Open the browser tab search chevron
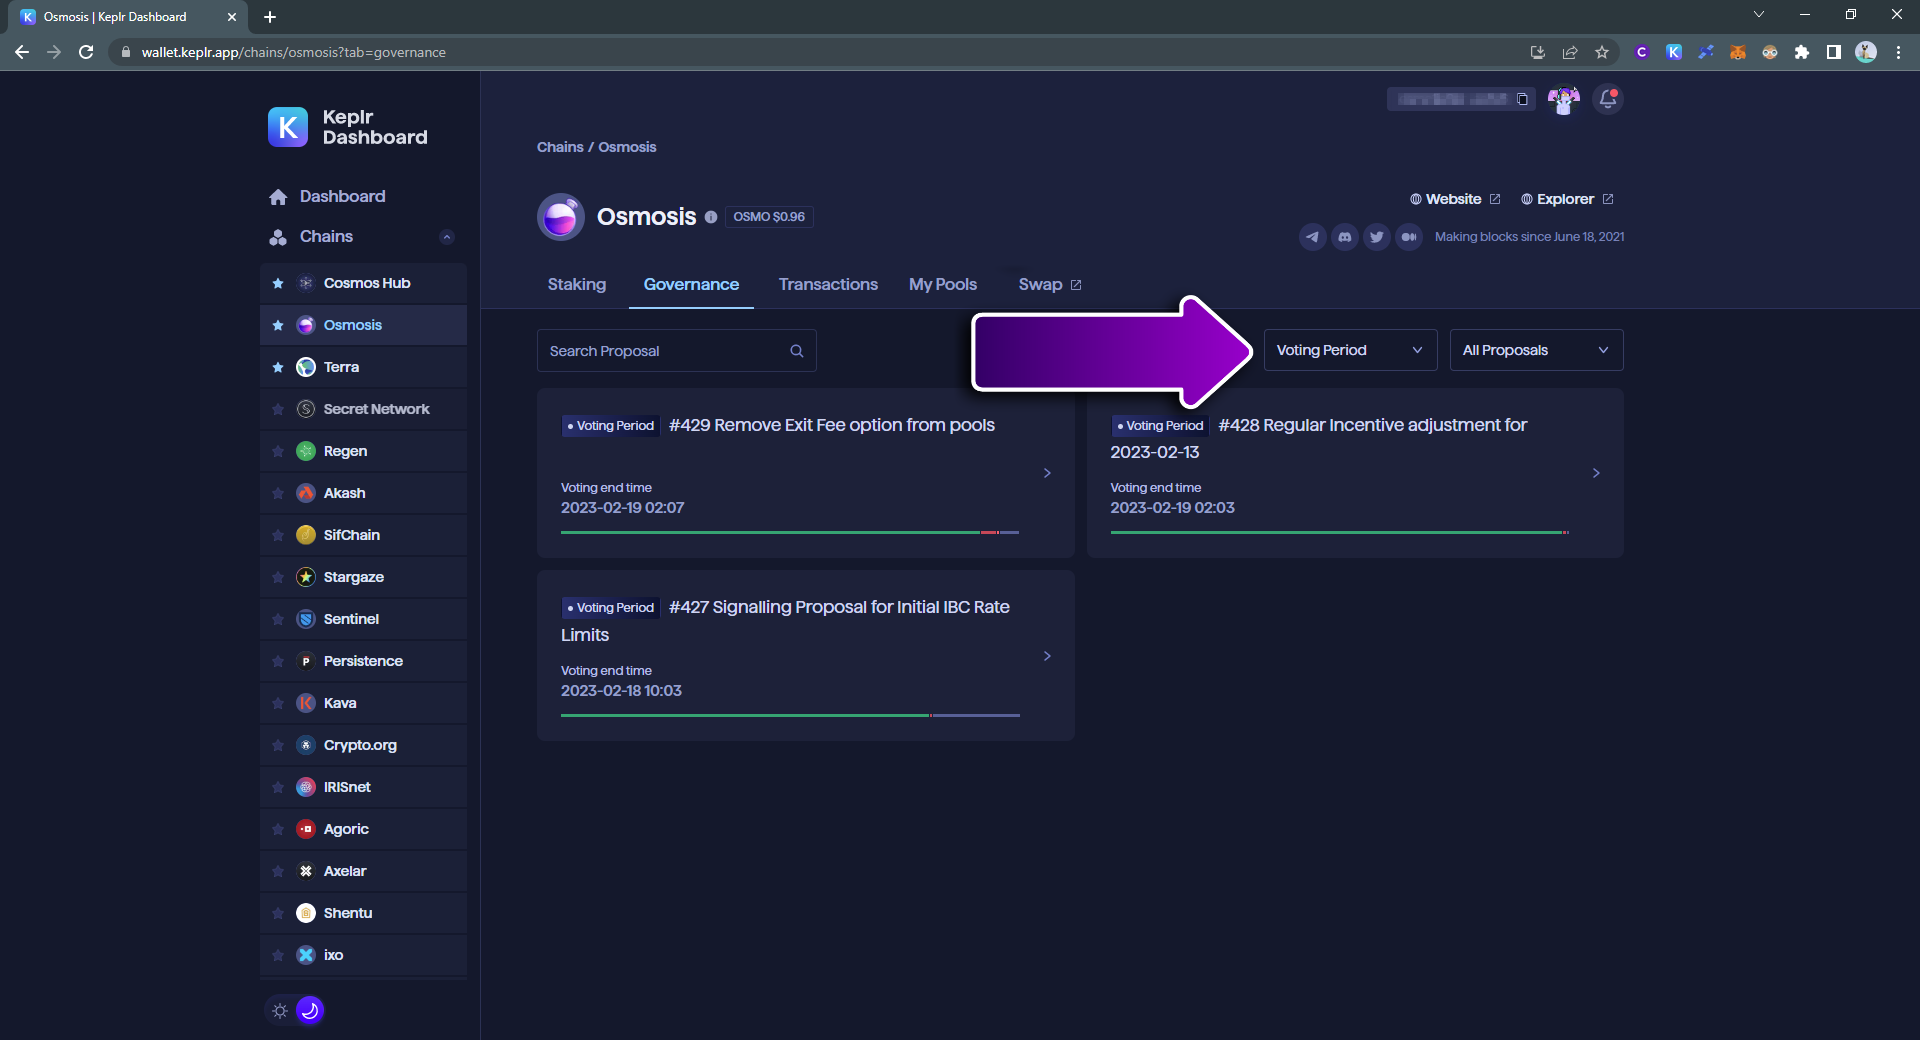The height and width of the screenshot is (1040, 1920). tap(1759, 15)
